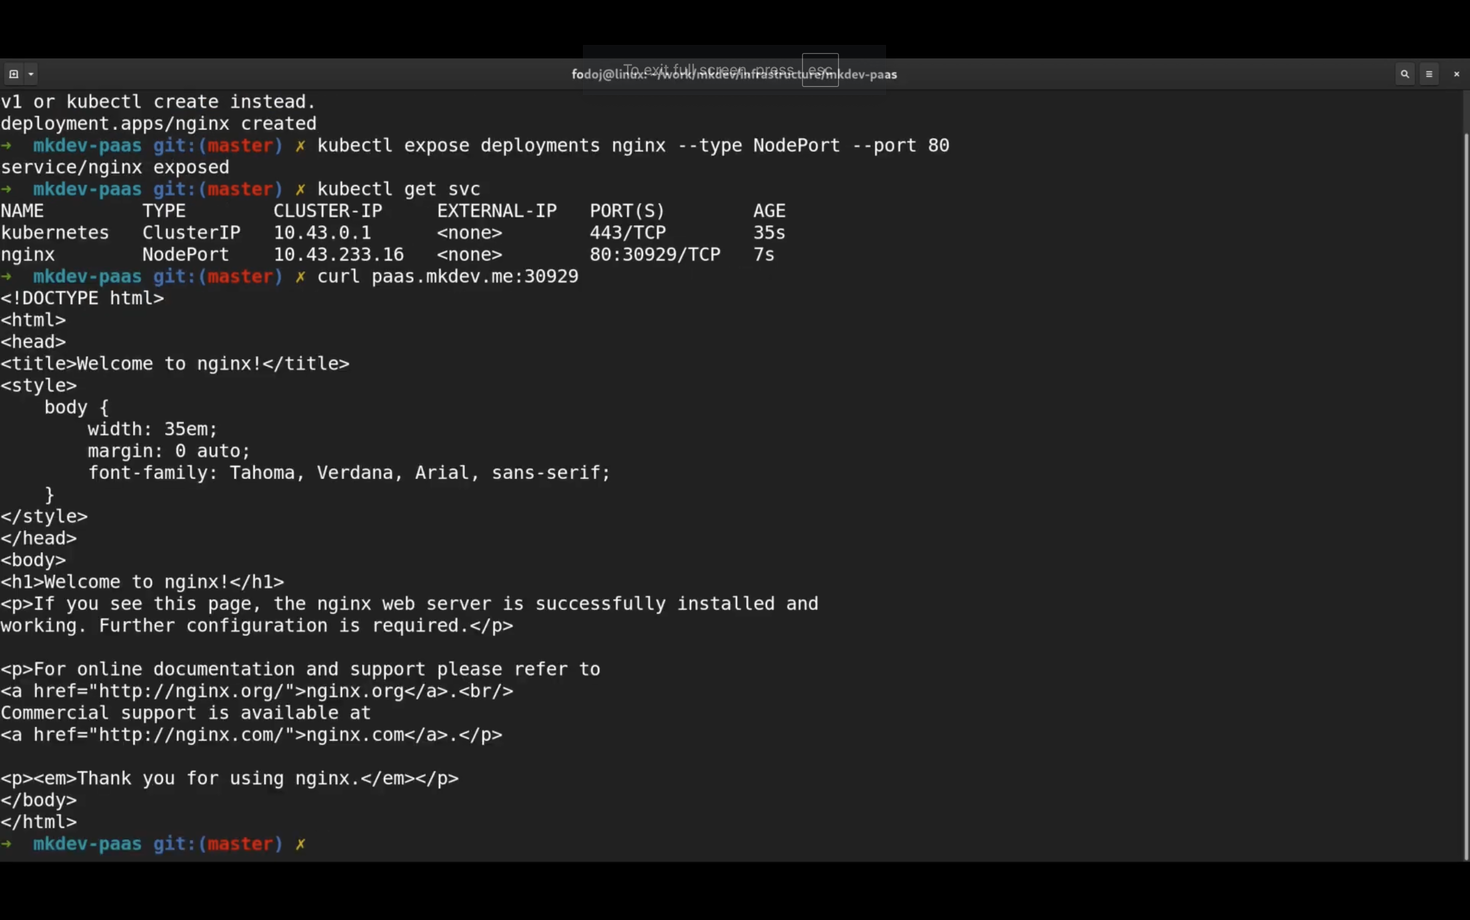
Task: Click the ClusterIP type value
Action: (191, 233)
